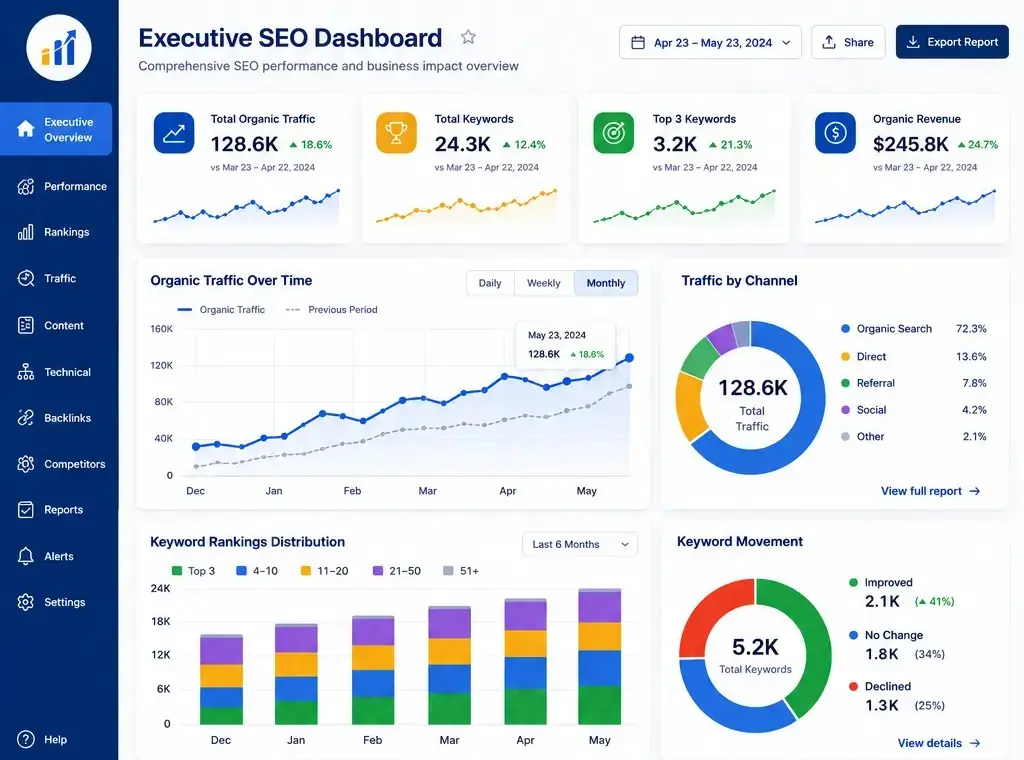This screenshot has width=1024, height=760.
Task: Click the Technical sitemap icon
Action: pyautogui.click(x=25, y=372)
